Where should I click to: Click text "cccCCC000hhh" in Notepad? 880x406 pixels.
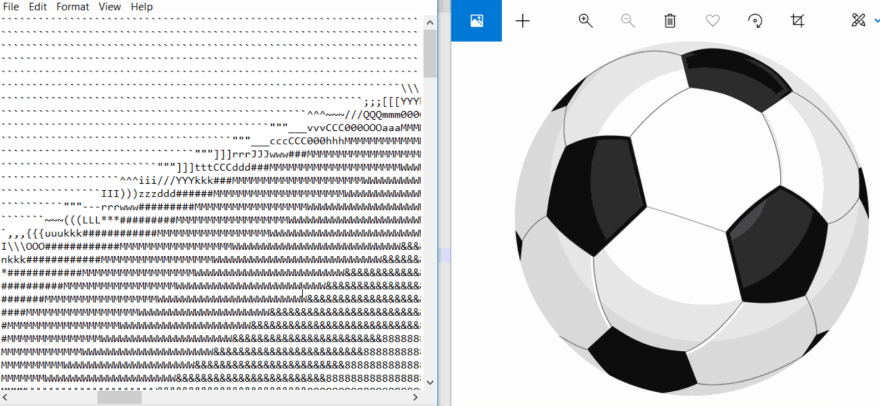[307, 141]
